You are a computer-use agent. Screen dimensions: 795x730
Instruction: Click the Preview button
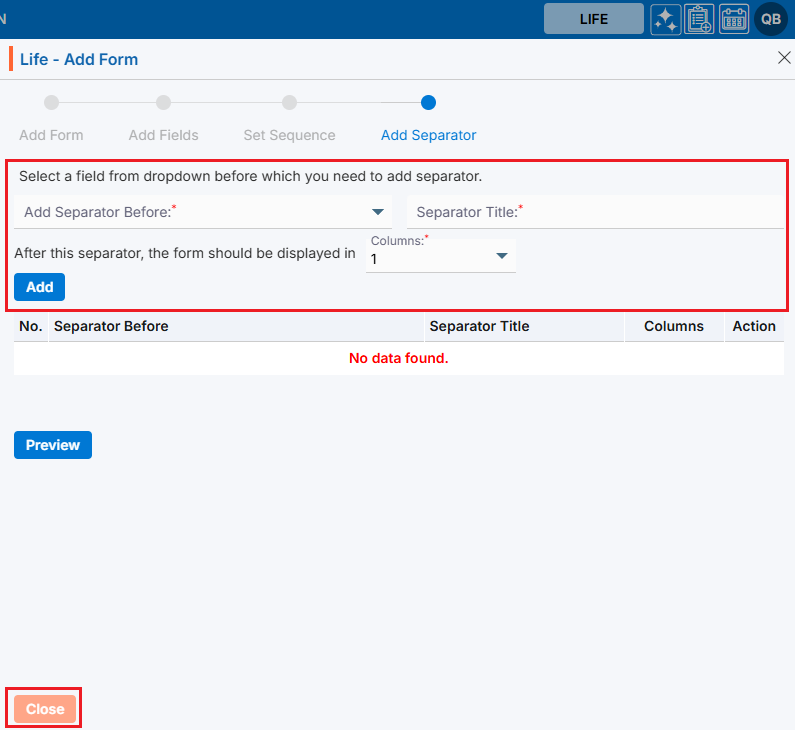pyautogui.click(x=53, y=445)
